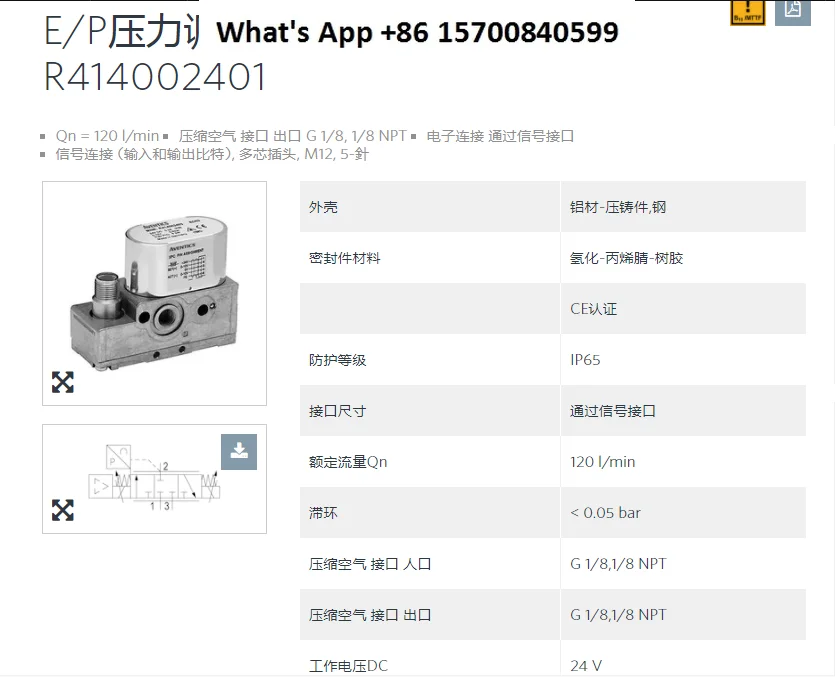Image resolution: width=835 pixels, height=677 pixels.
Task: Download the pneumatic symbol diagram
Action: click(239, 452)
